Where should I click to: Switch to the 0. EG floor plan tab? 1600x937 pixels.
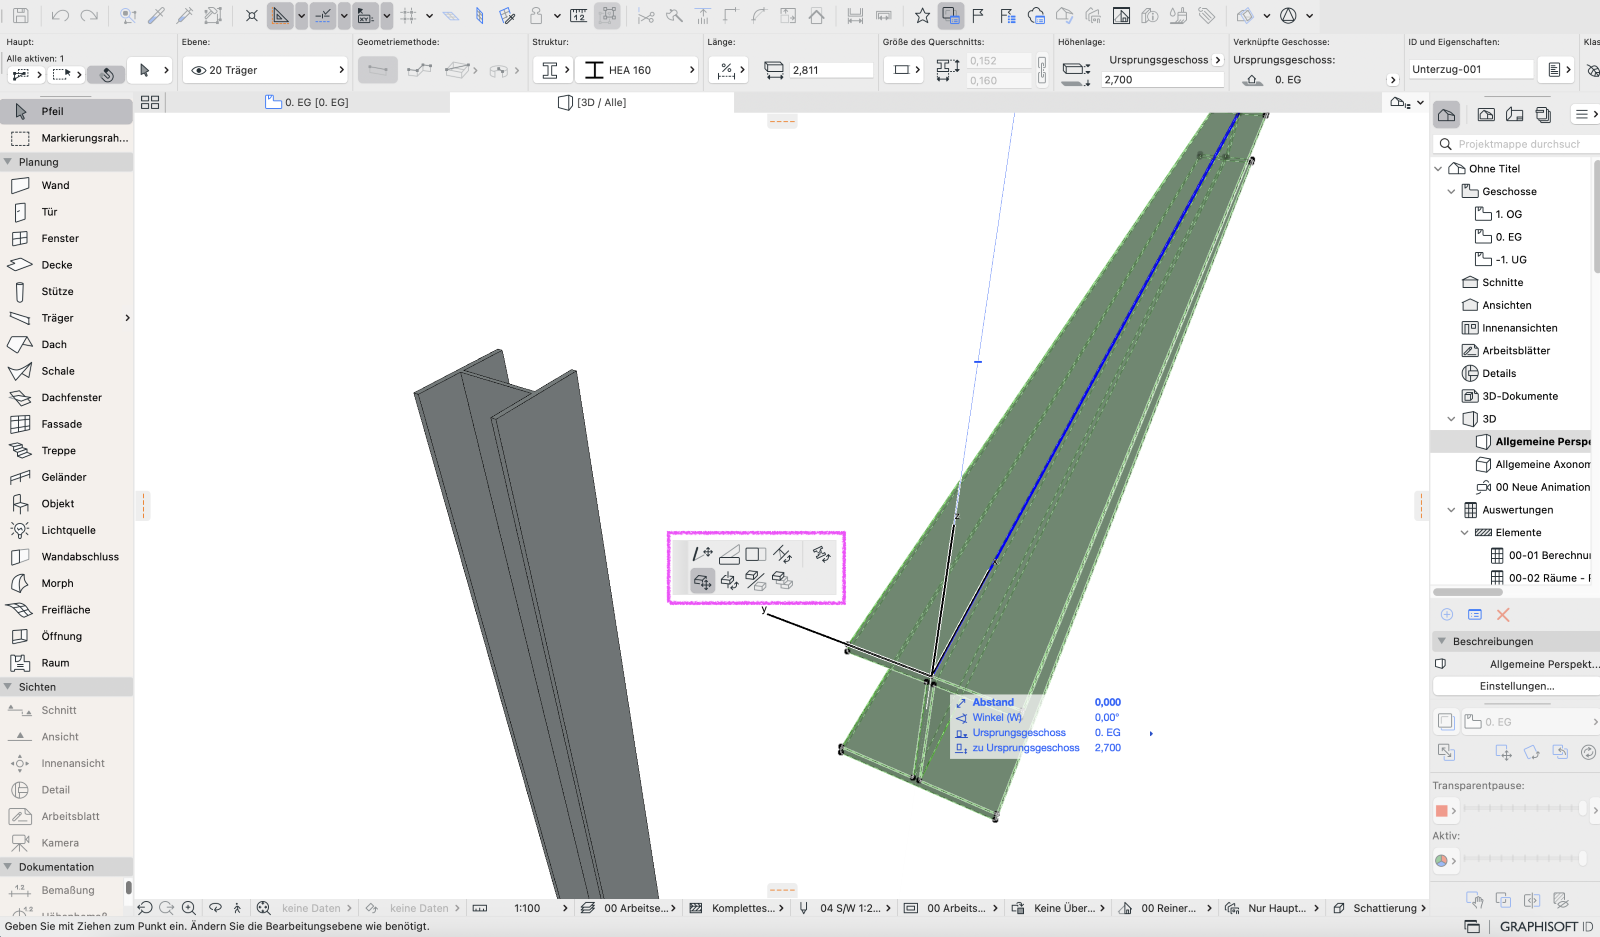pos(308,102)
